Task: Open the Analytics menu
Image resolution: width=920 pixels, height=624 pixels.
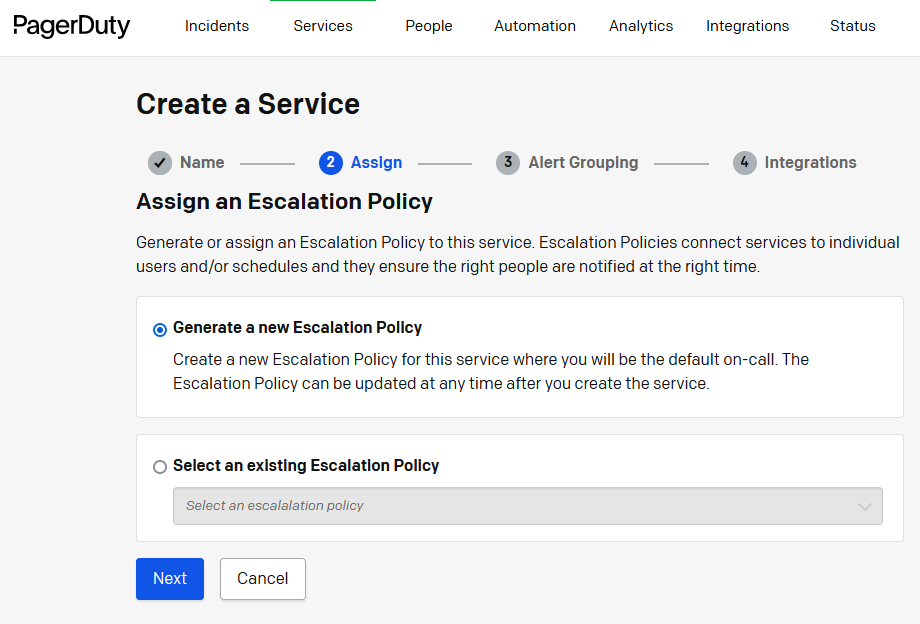Action: click(x=641, y=26)
